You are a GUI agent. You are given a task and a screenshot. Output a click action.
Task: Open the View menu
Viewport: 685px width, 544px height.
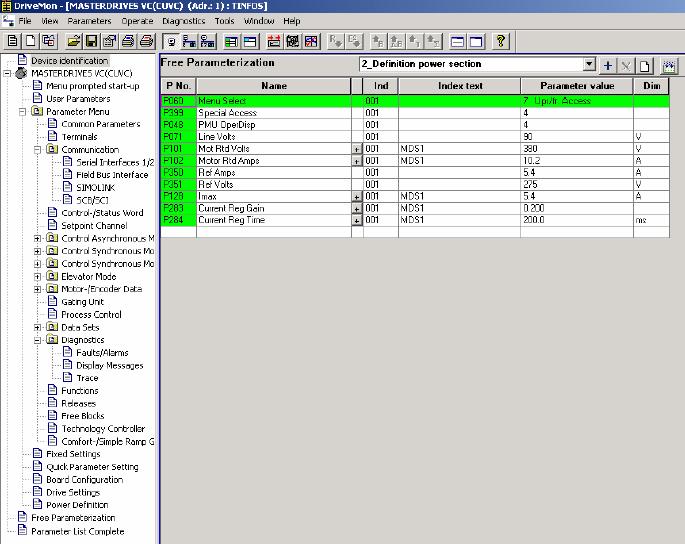pyautogui.click(x=49, y=21)
